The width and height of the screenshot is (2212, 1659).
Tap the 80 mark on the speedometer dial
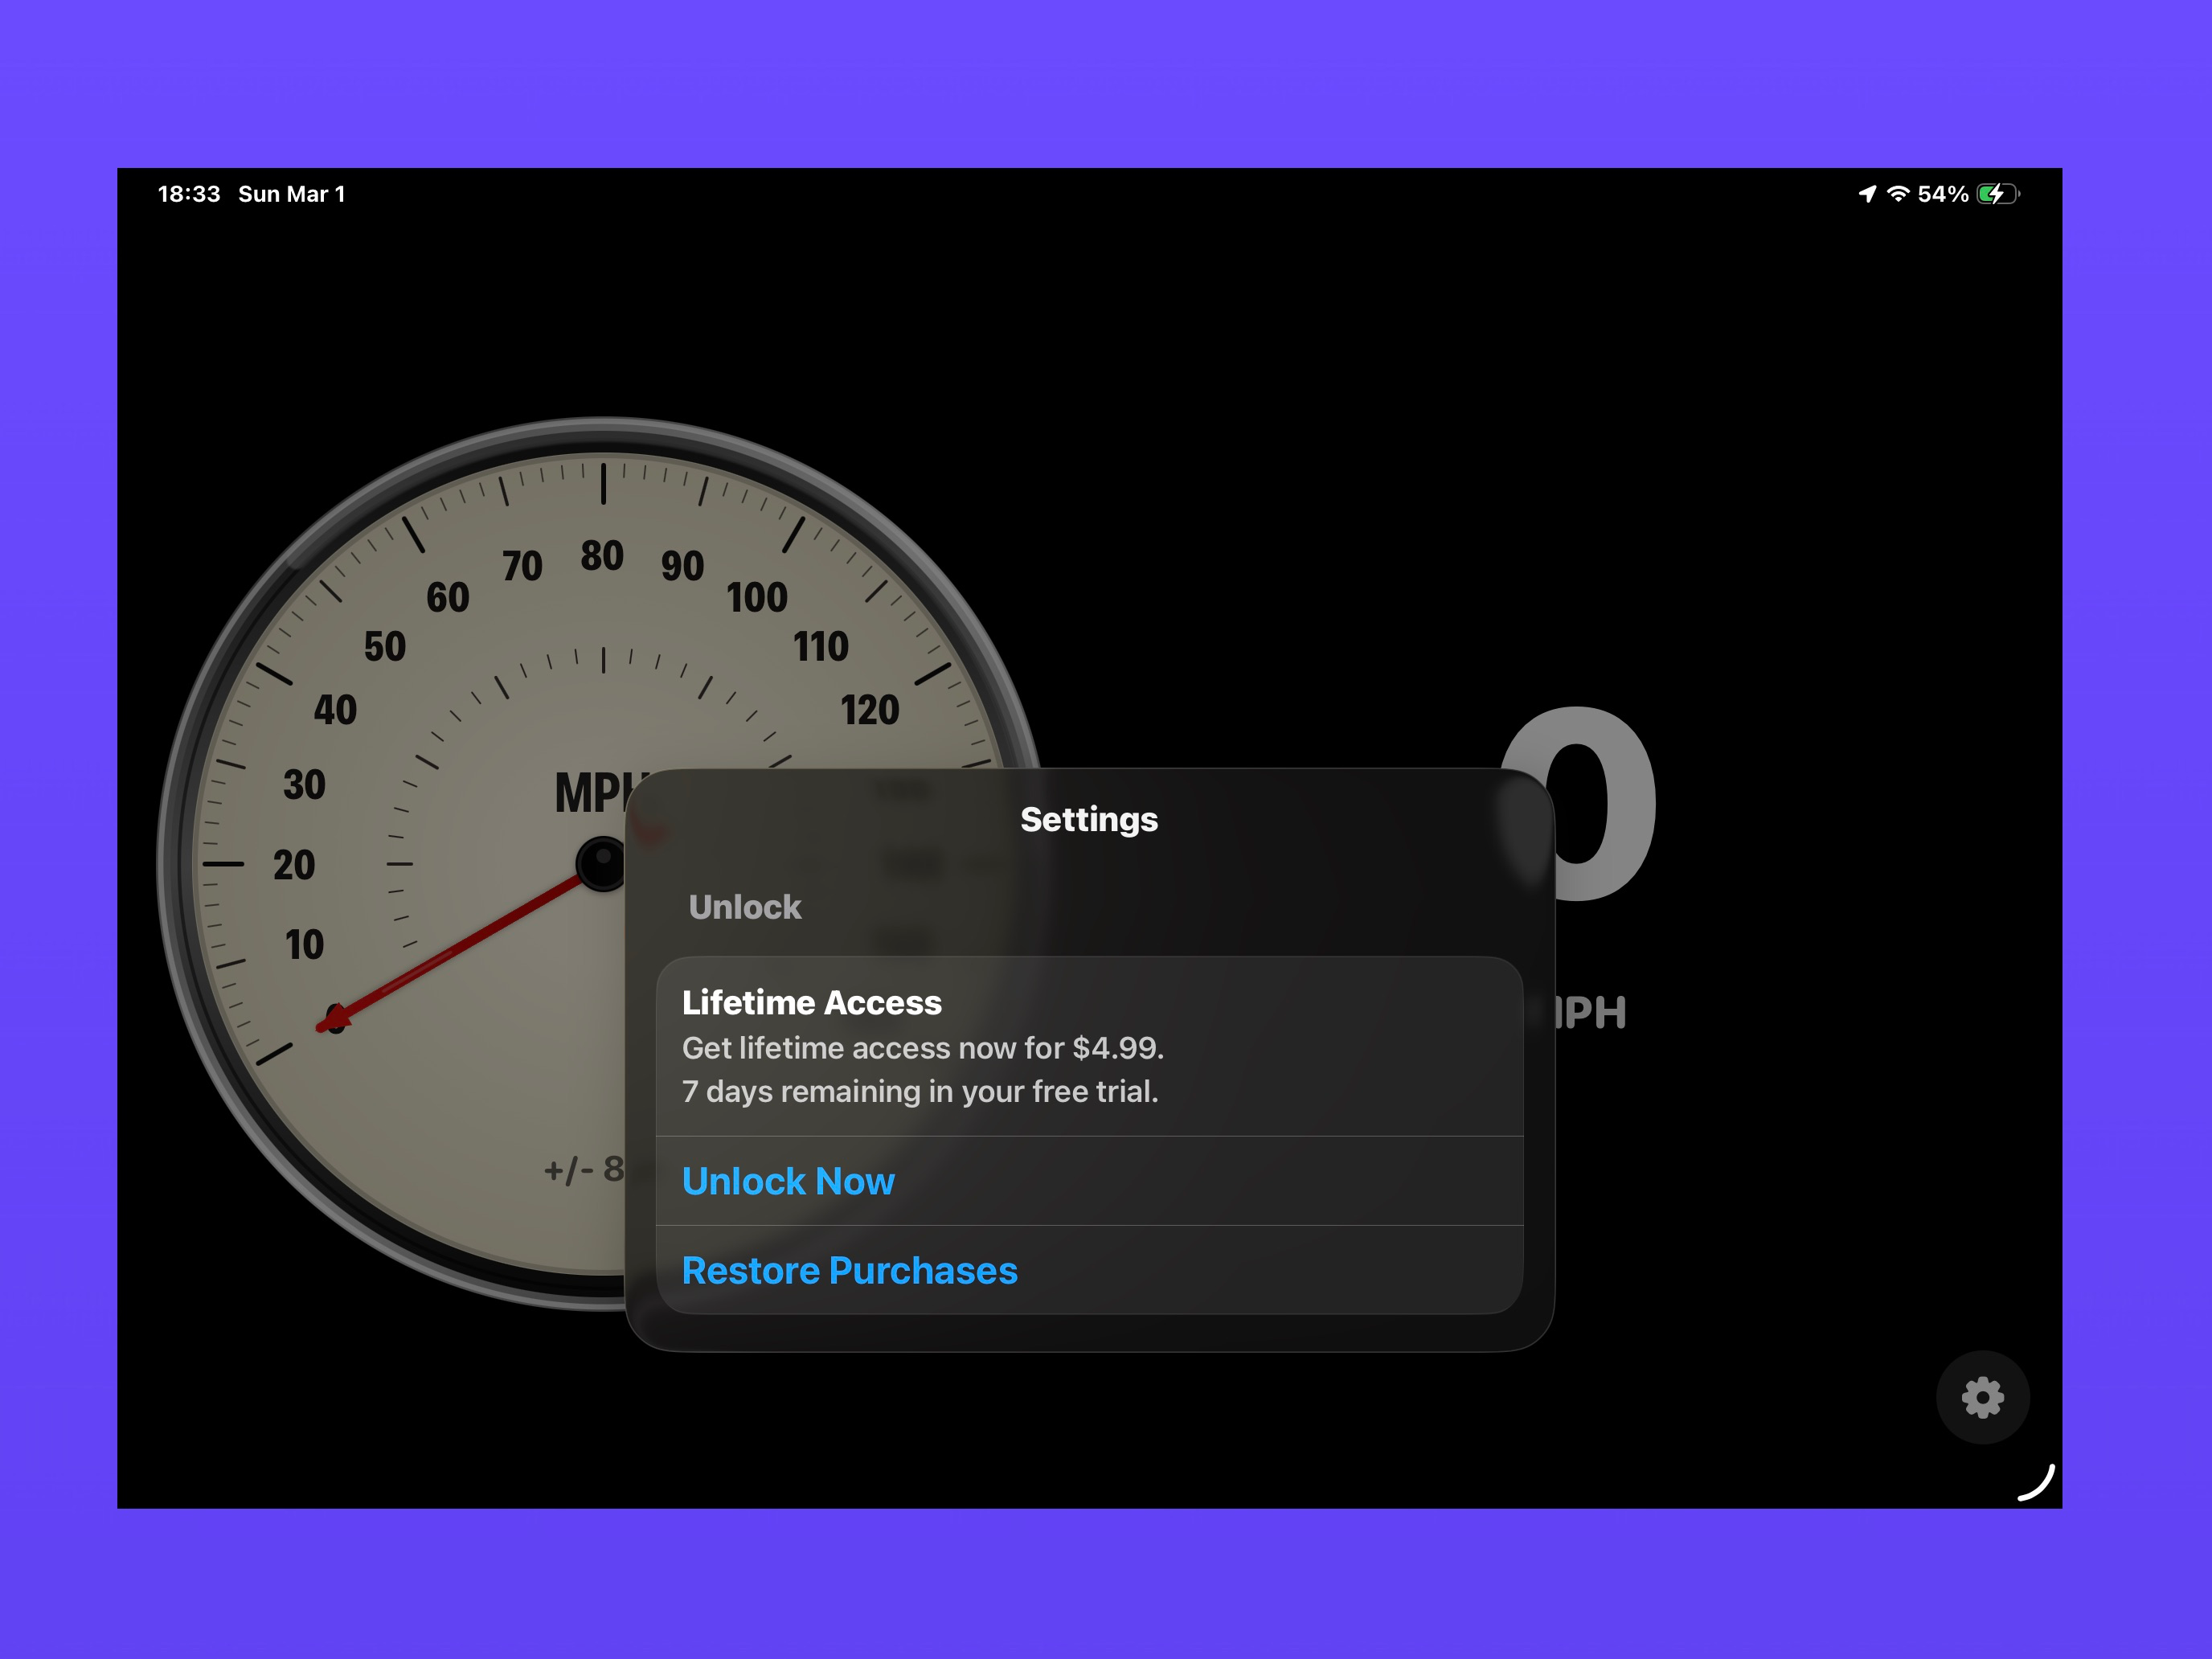(602, 556)
